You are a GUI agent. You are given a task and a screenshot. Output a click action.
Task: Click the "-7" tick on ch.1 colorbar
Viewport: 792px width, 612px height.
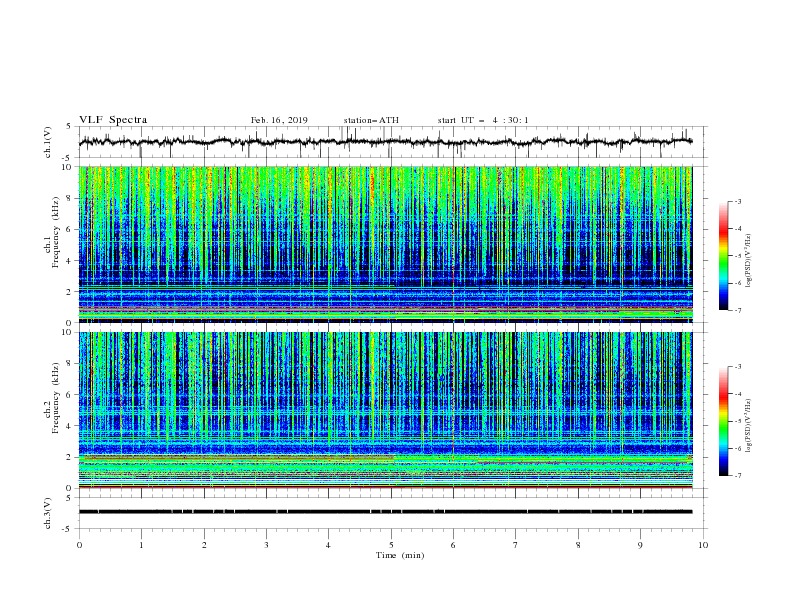(x=737, y=310)
